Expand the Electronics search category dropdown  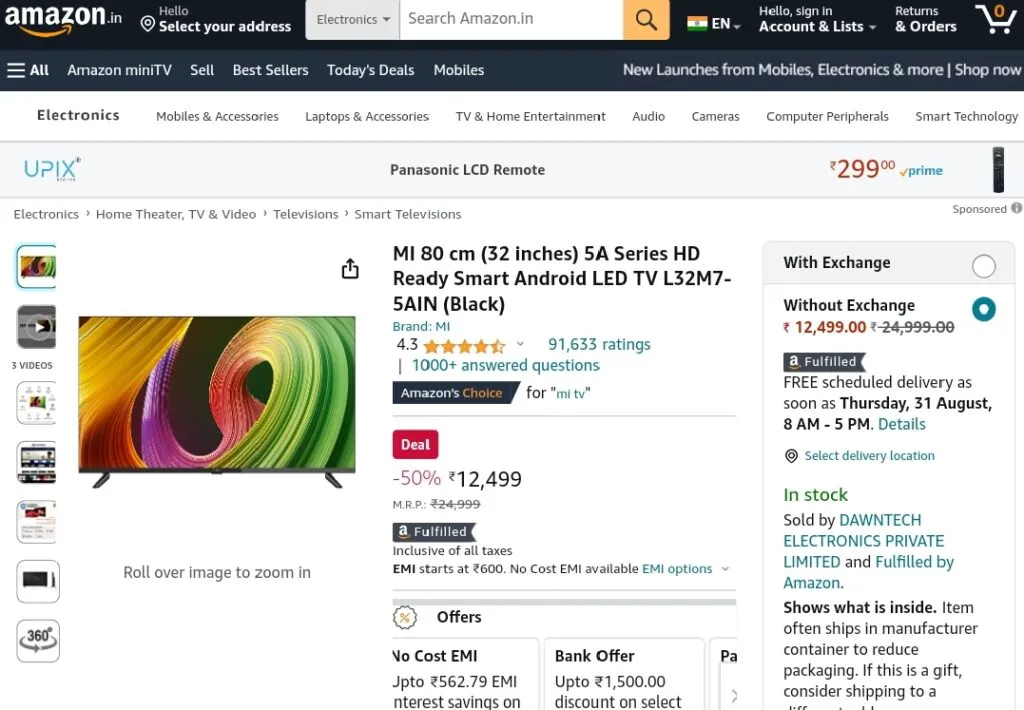tap(353, 20)
